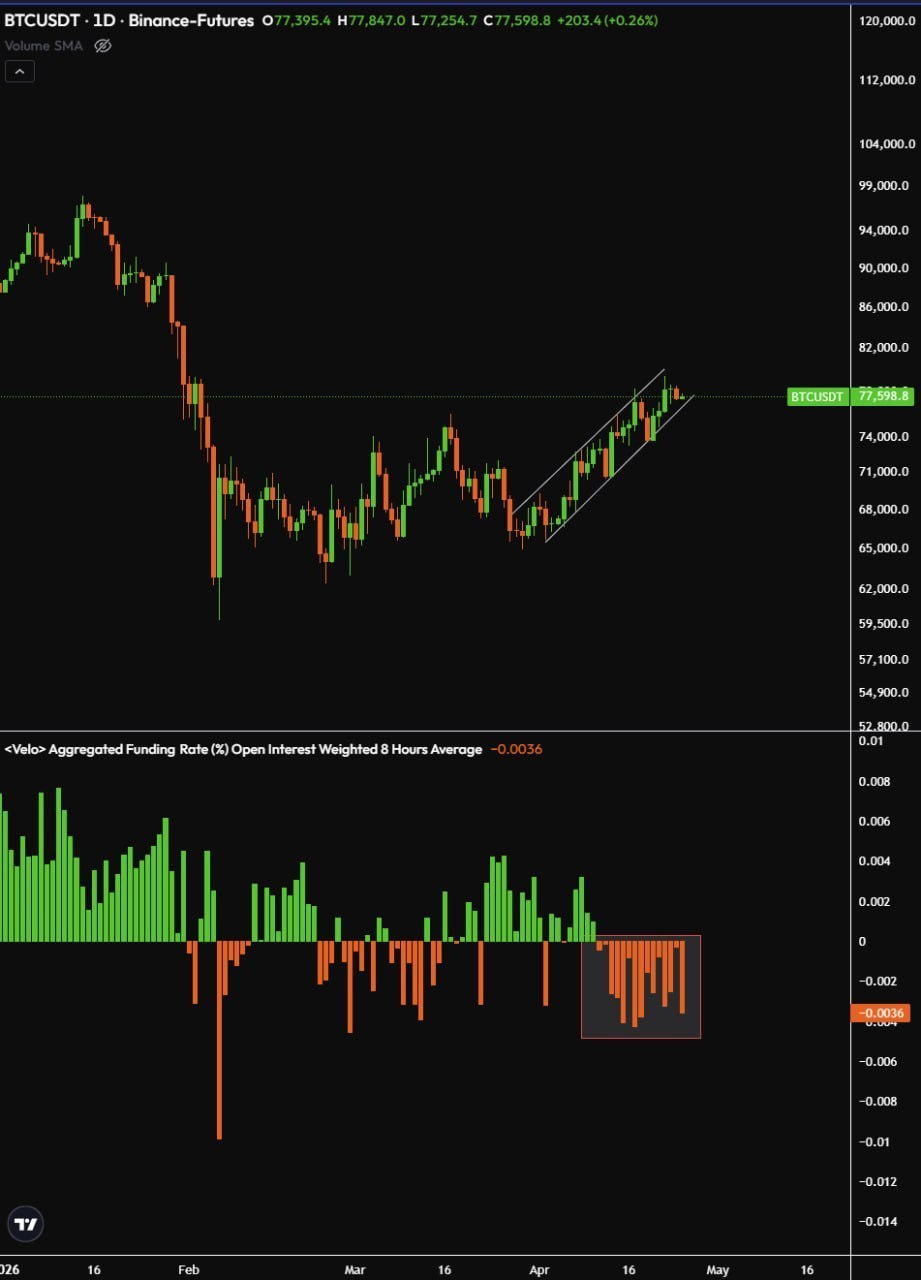Click the orange -0.0036 funding rate tag
The width and height of the screenshot is (921, 1280).
click(x=880, y=1014)
